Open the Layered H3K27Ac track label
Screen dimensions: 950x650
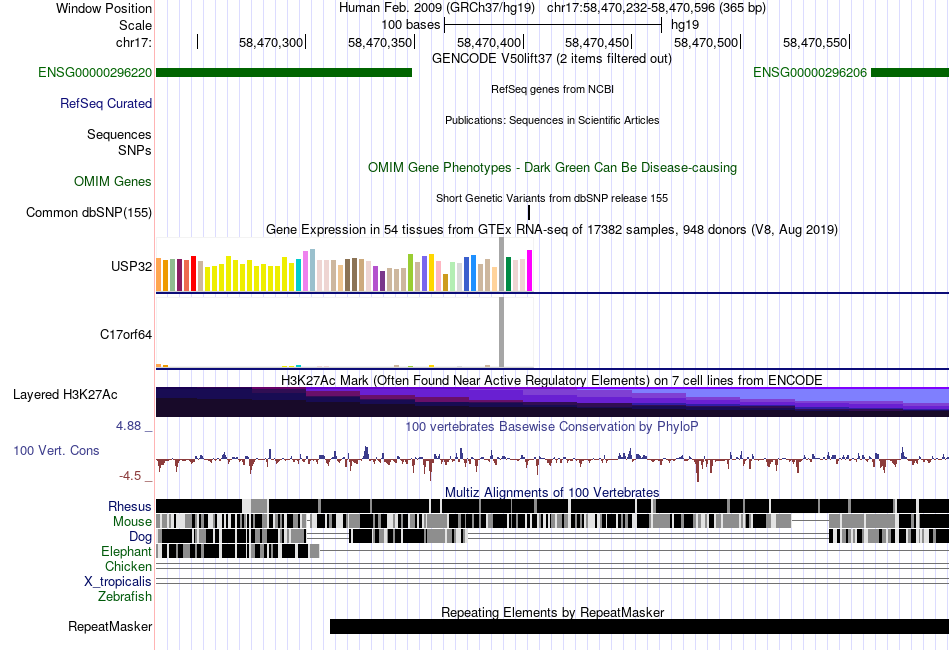[x=65, y=395]
